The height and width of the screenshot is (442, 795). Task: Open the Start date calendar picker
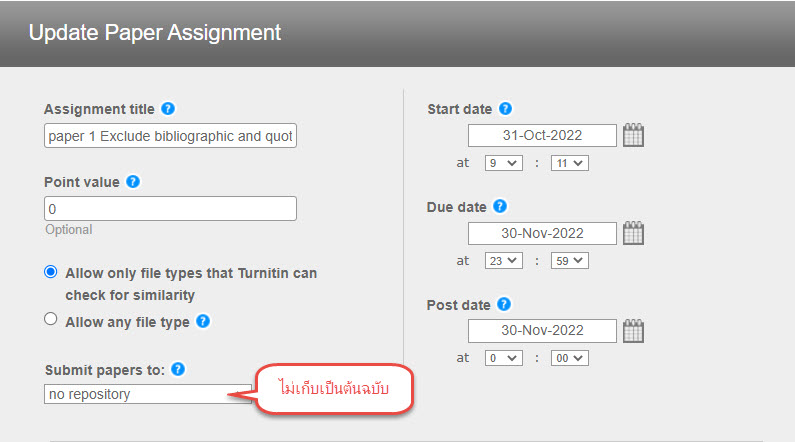pyautogui.click(x=633, y=136)
